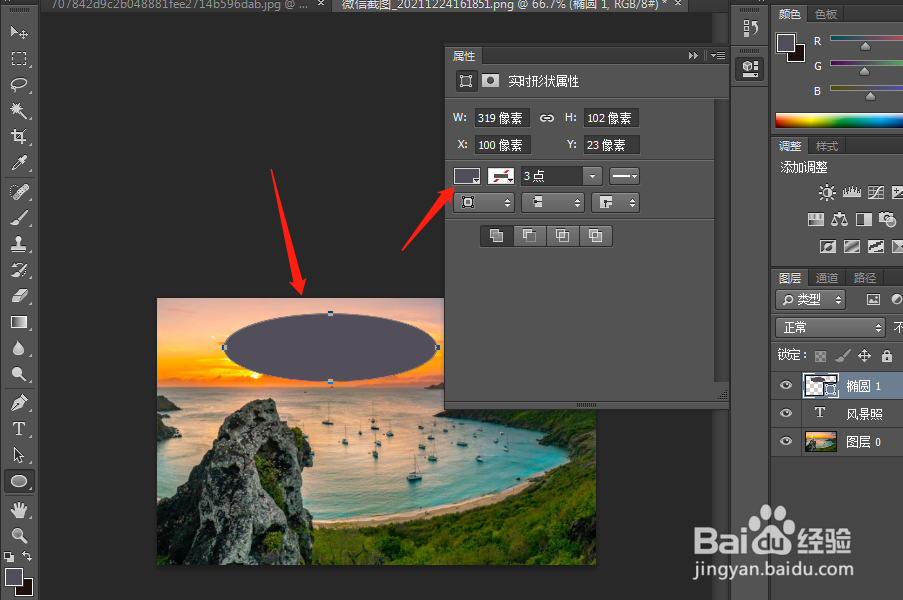
Task: Open the 3D panel icon
Action: coord(750,69)
